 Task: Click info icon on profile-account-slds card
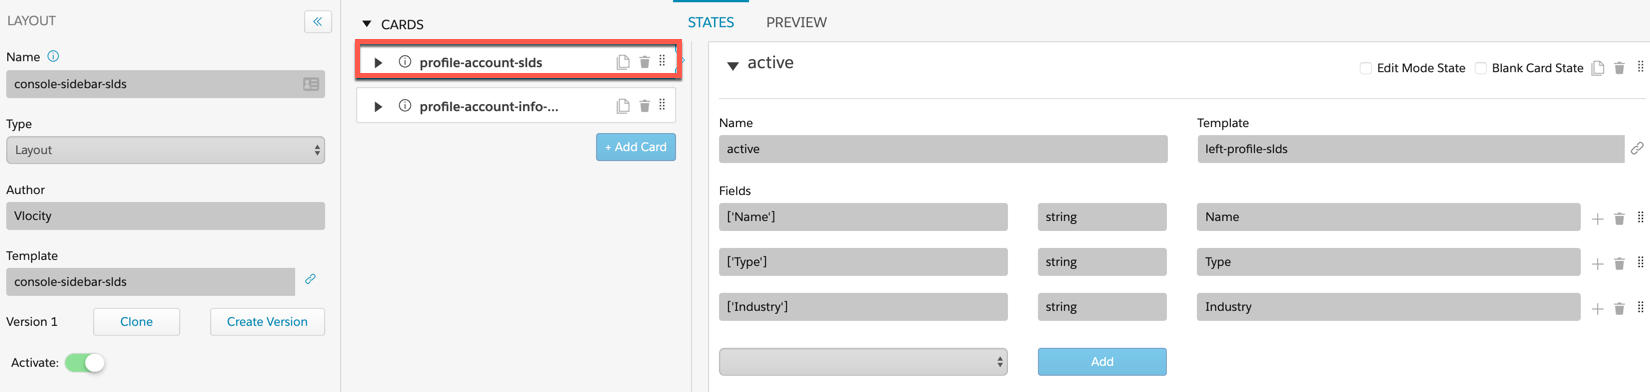405,62
